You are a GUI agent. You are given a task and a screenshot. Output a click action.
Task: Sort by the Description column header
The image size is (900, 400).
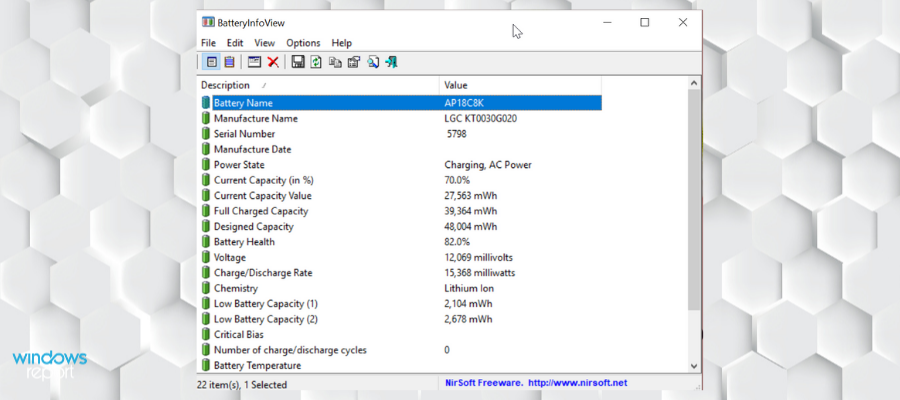pos(319,85)
